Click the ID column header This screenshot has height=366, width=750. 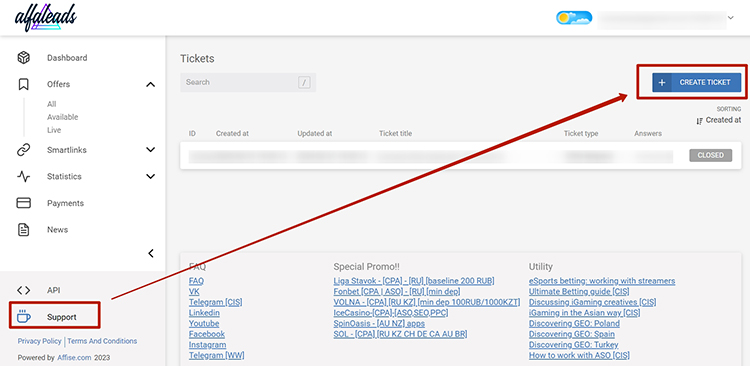pyautogui.click(x=192, y=133)
